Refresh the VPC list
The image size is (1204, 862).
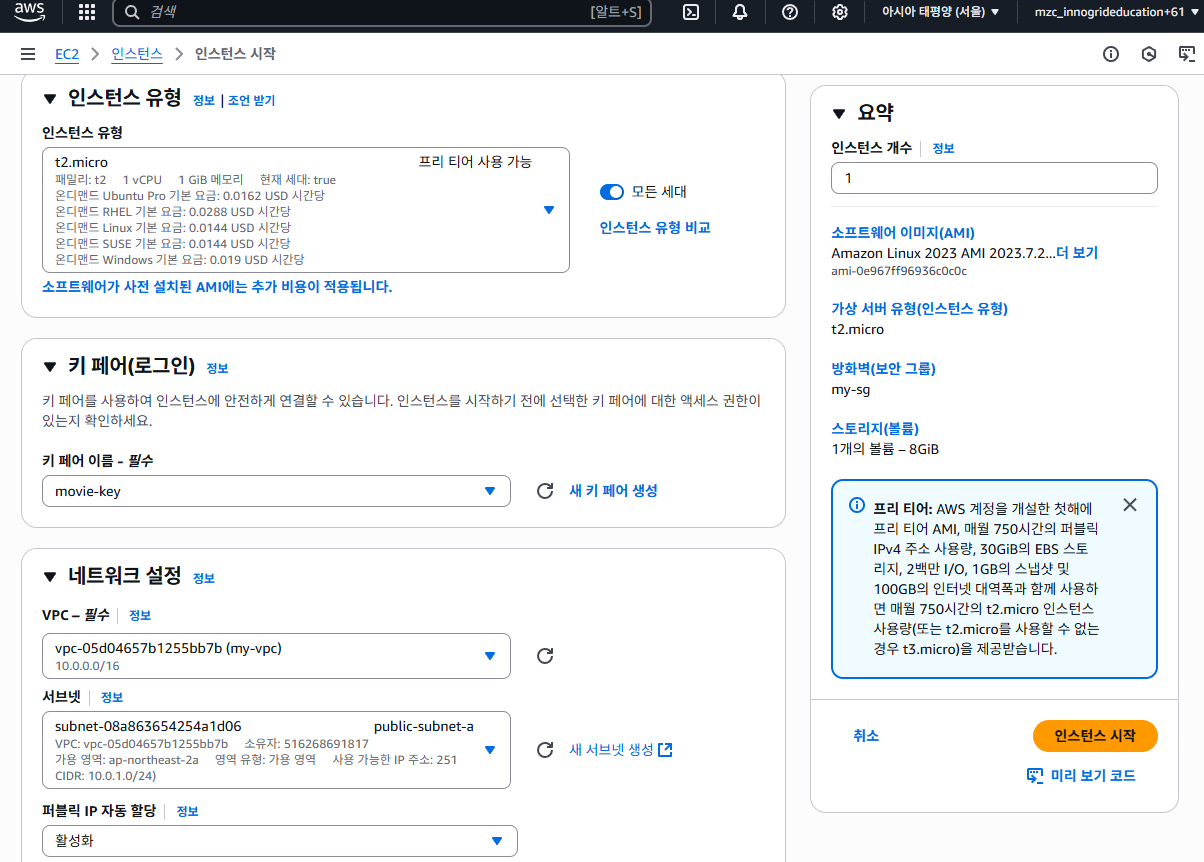545,656
